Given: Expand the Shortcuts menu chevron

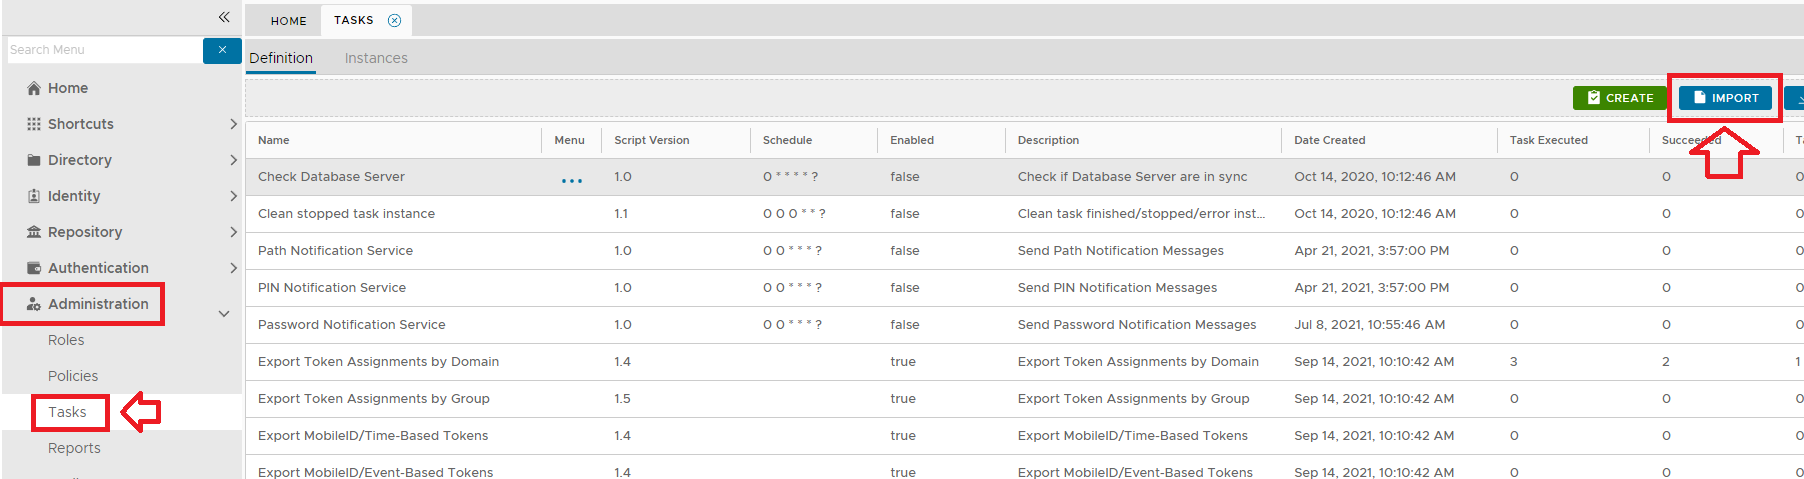Looking at the screenshot, I should [233, 124].
